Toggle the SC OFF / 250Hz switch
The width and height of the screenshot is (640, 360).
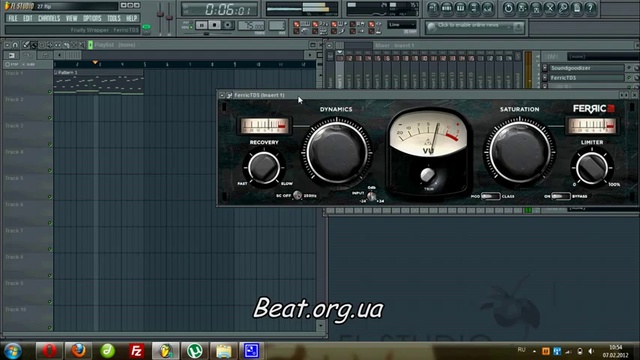click(x=297, y=196)
